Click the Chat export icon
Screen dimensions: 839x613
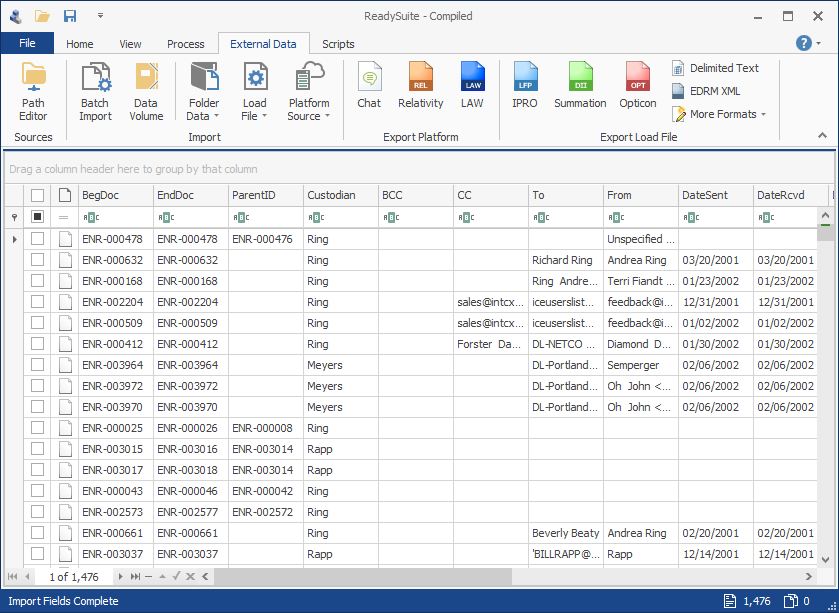pyautogui.click(x=369, y=86)
